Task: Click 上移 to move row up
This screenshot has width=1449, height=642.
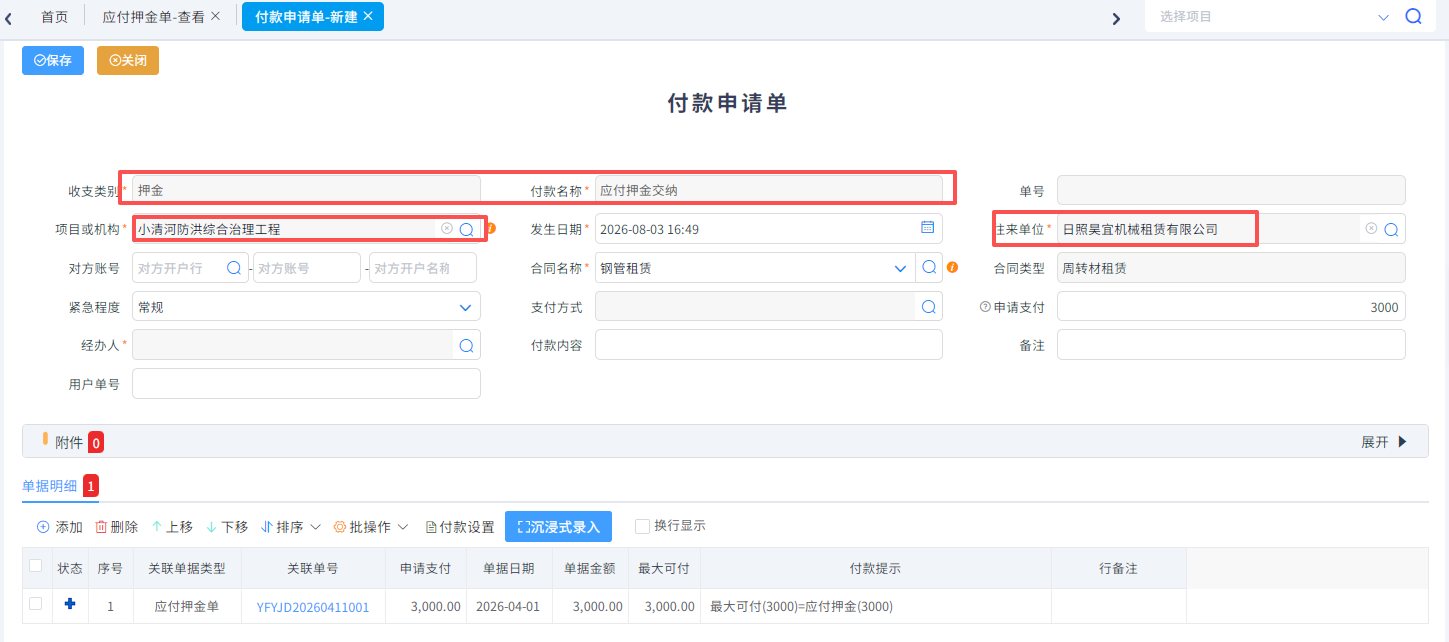Action: click(x=171, y=527)
